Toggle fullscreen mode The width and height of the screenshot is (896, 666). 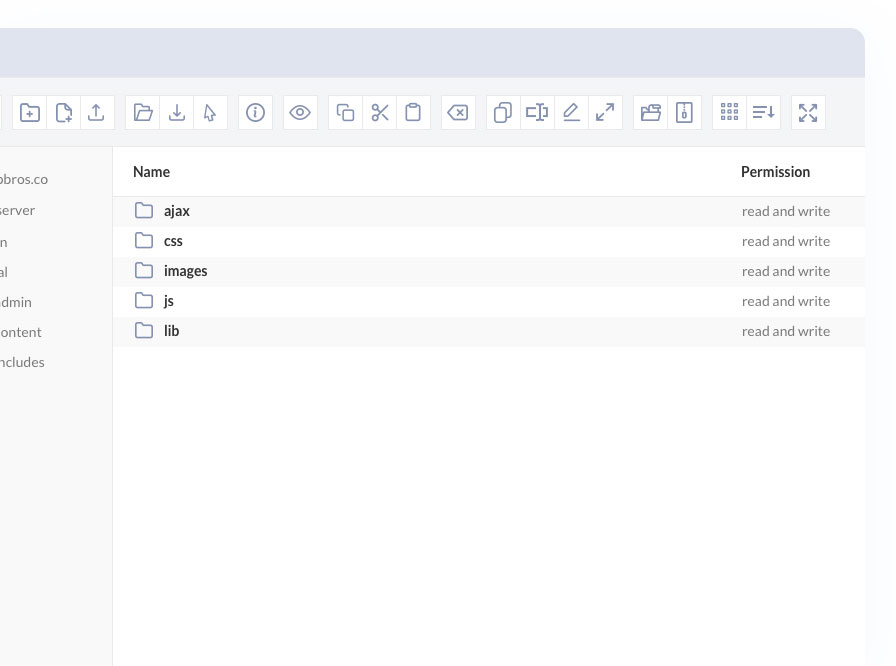click(808, 112)
